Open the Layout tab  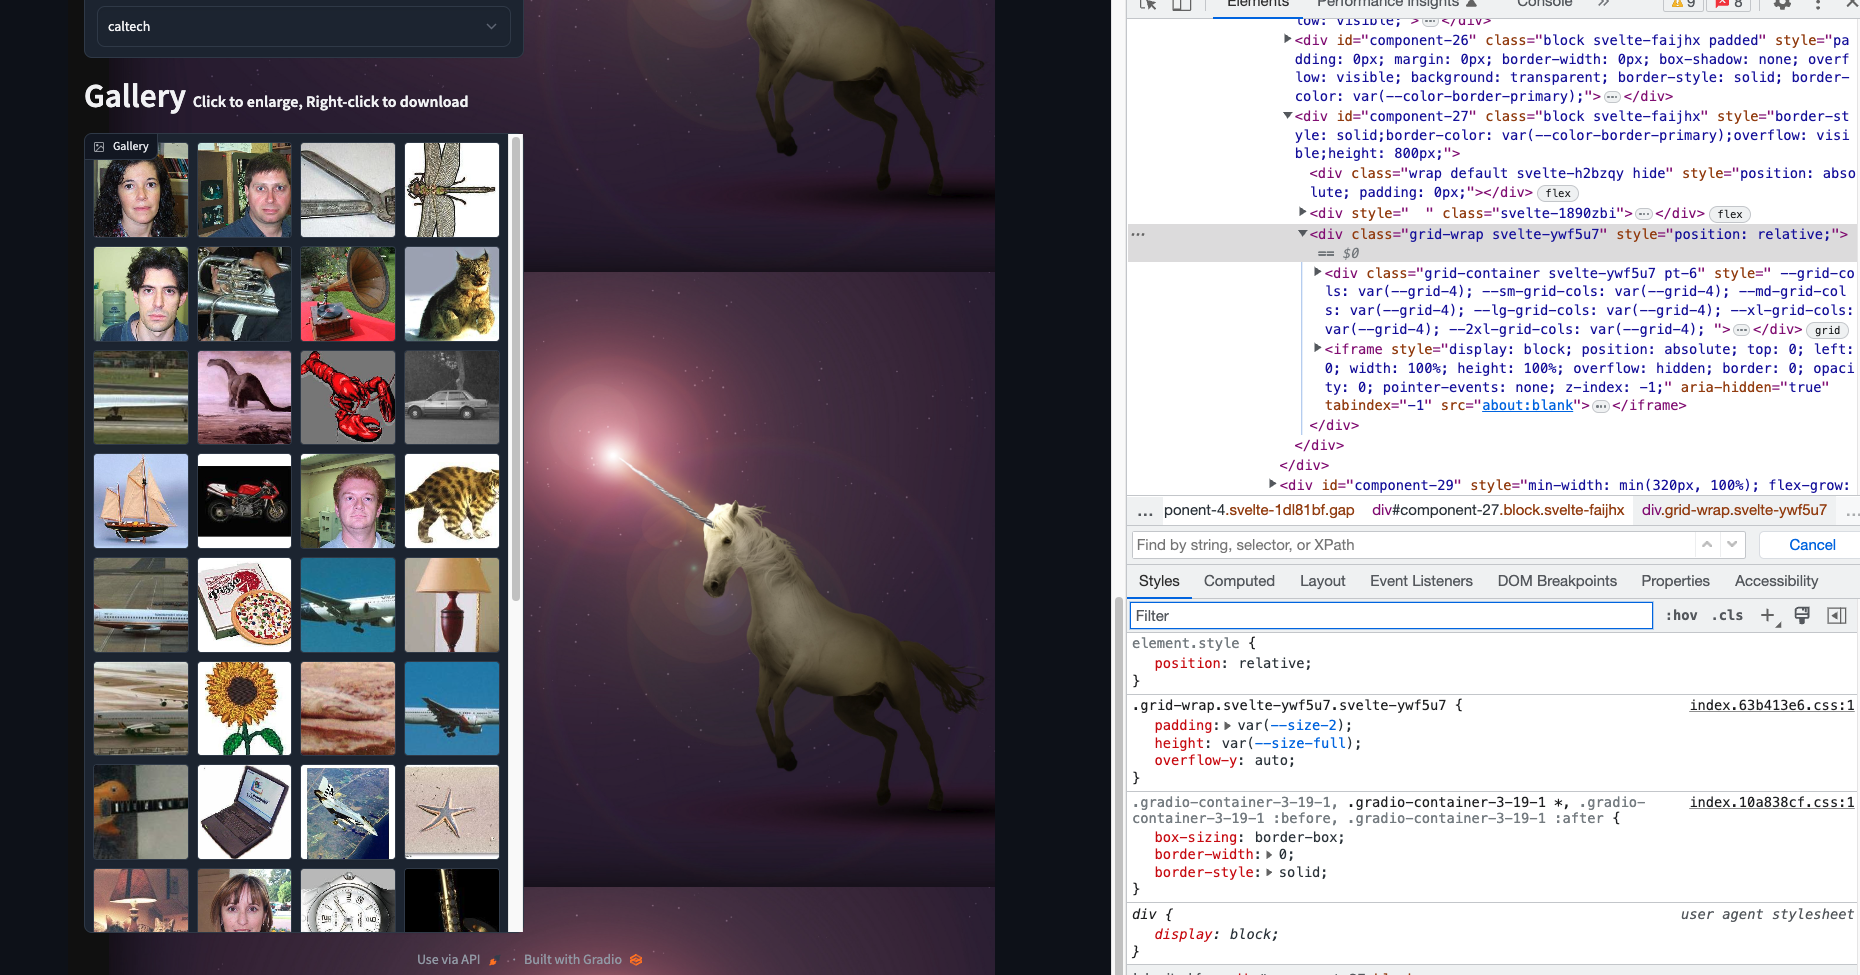click(x=1322, y=581)
